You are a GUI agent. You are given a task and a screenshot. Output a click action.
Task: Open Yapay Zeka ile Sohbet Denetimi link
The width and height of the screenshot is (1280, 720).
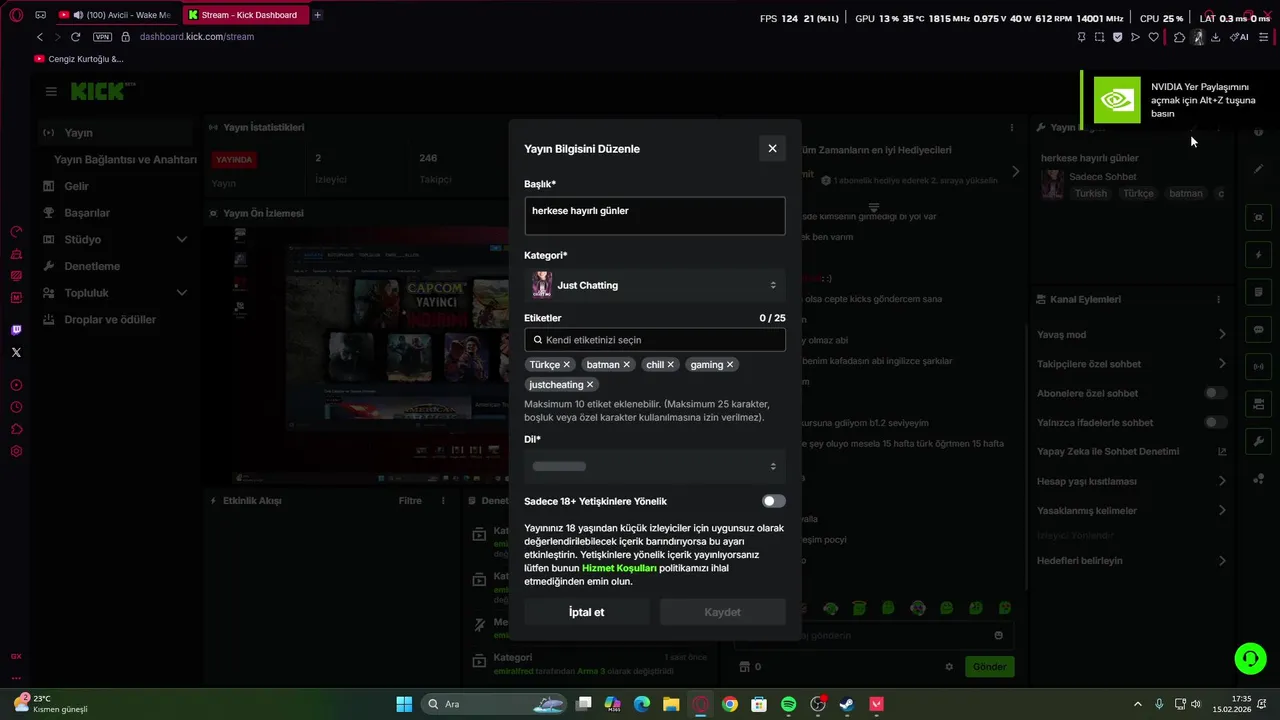(1222, 452)
